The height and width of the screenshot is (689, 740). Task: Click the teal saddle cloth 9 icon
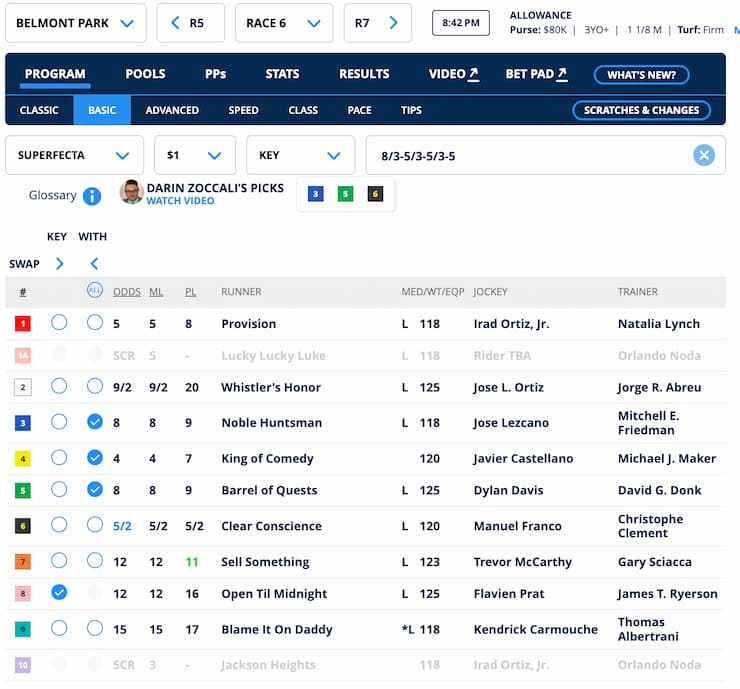tap(23, 629)
